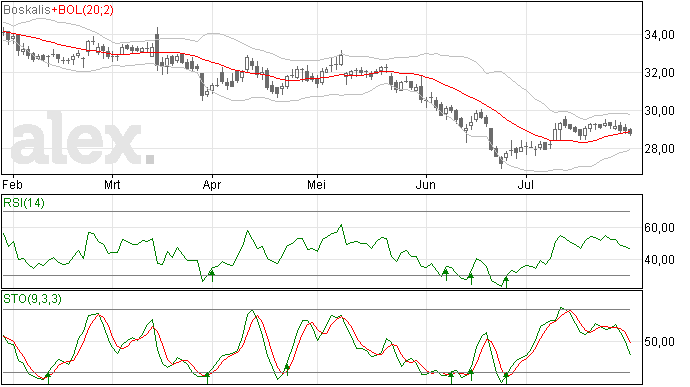Image resolution: width=690 pixels, height=387 pixels.
Task: Click the Mrt month label on axis
Action: click(x=112, y=184)
